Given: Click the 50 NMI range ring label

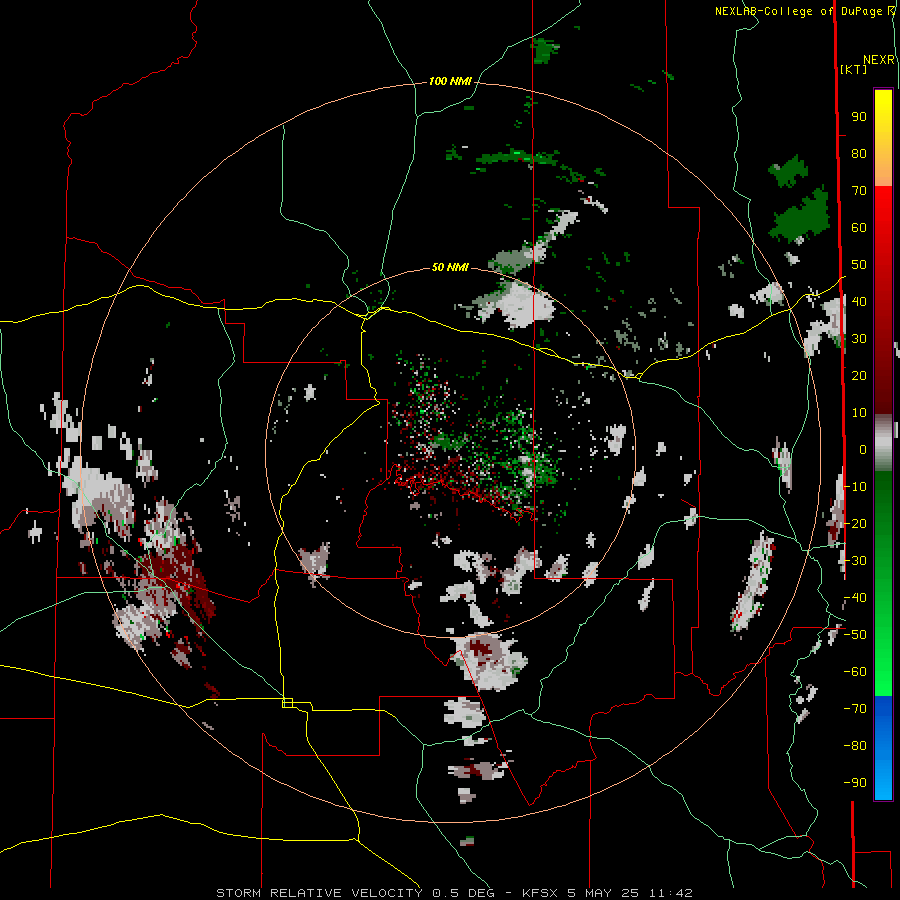Looking at the screenshot, I should point(450,267).
